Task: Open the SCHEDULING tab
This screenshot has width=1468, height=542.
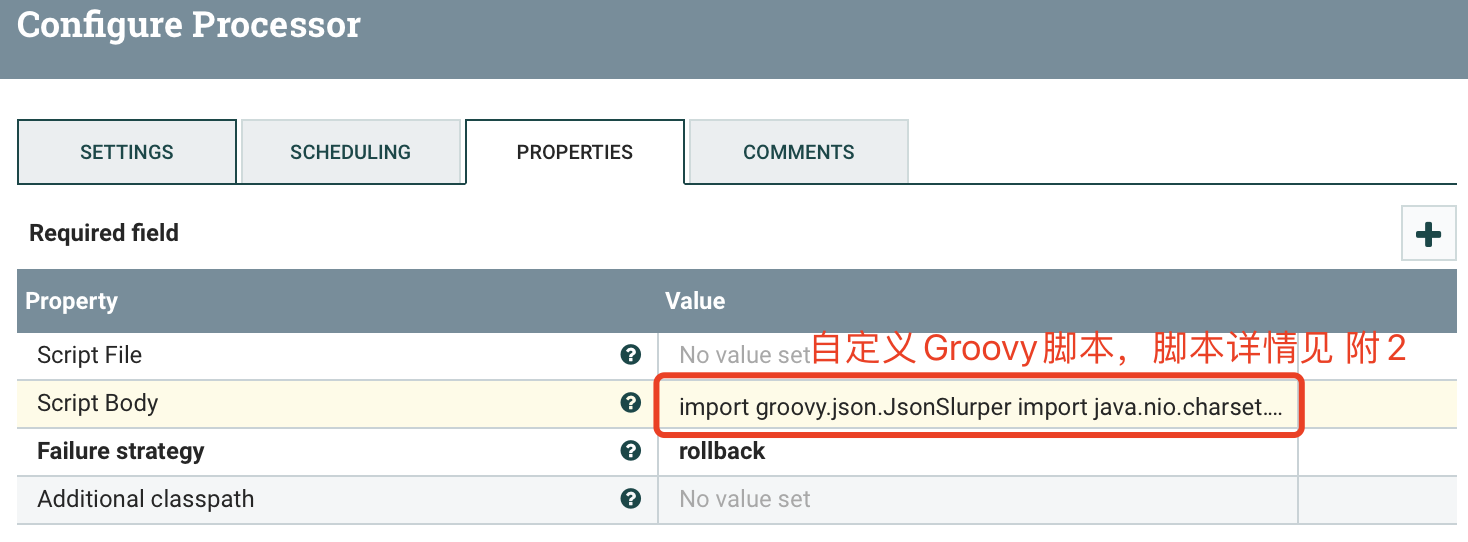Action: (x=351, y=152)
